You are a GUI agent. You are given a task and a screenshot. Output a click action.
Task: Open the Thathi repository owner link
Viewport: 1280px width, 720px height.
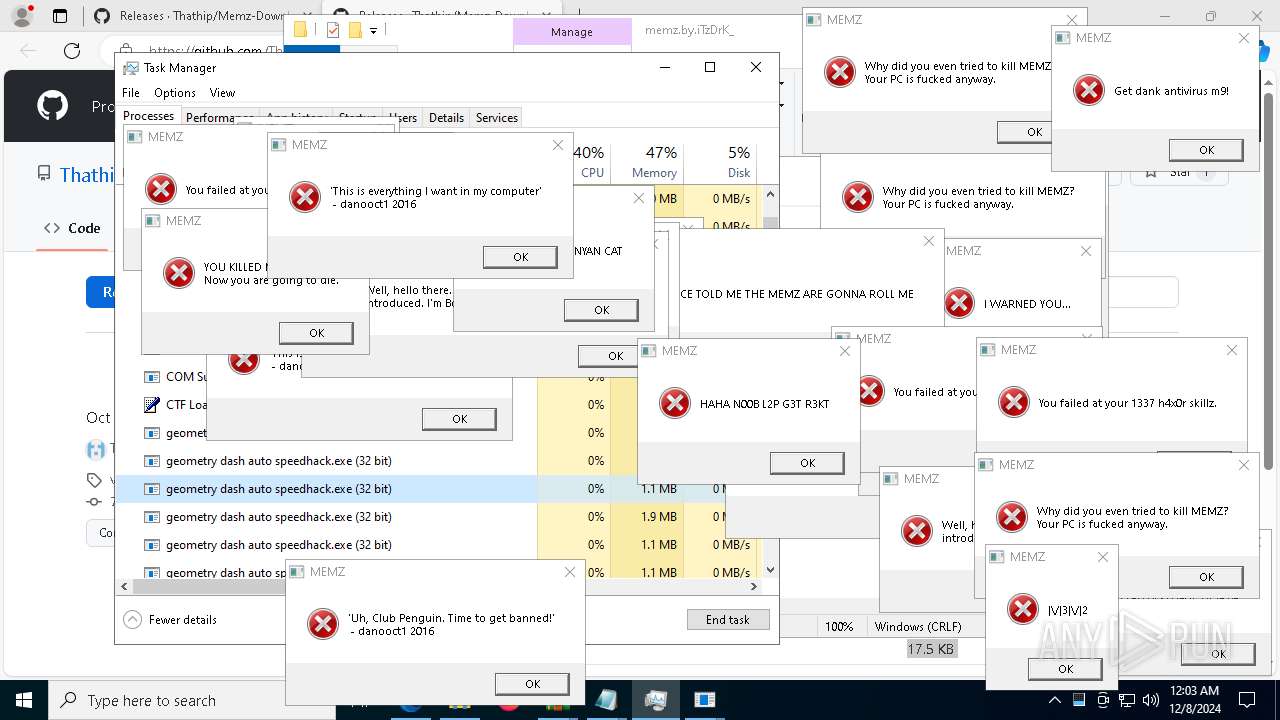tap(87, 175)
